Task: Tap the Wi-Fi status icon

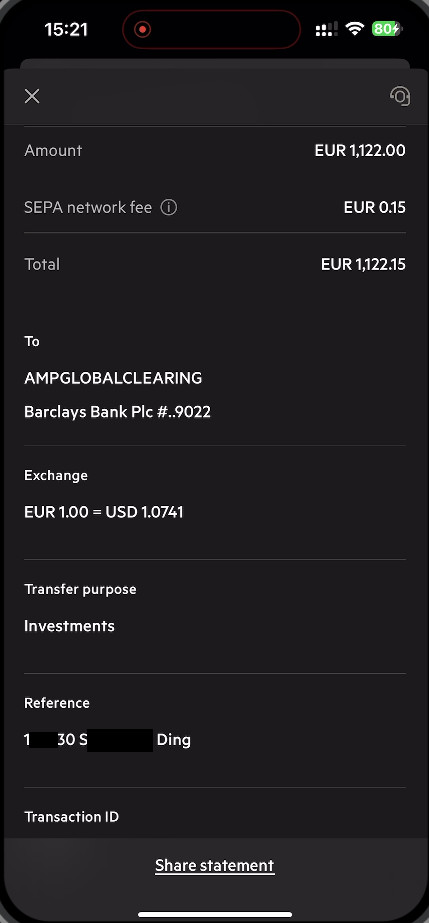Action: pyautogui.click(x=355, y=28)
